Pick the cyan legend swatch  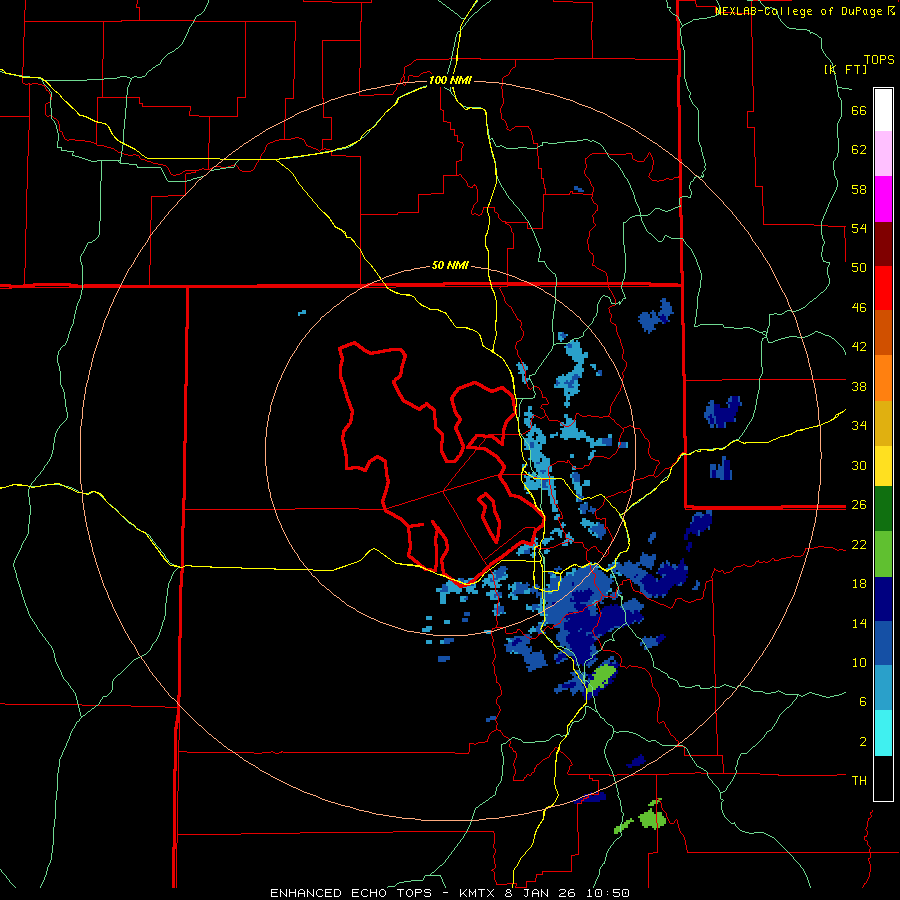pyautogui.click(x=883, y=733)
